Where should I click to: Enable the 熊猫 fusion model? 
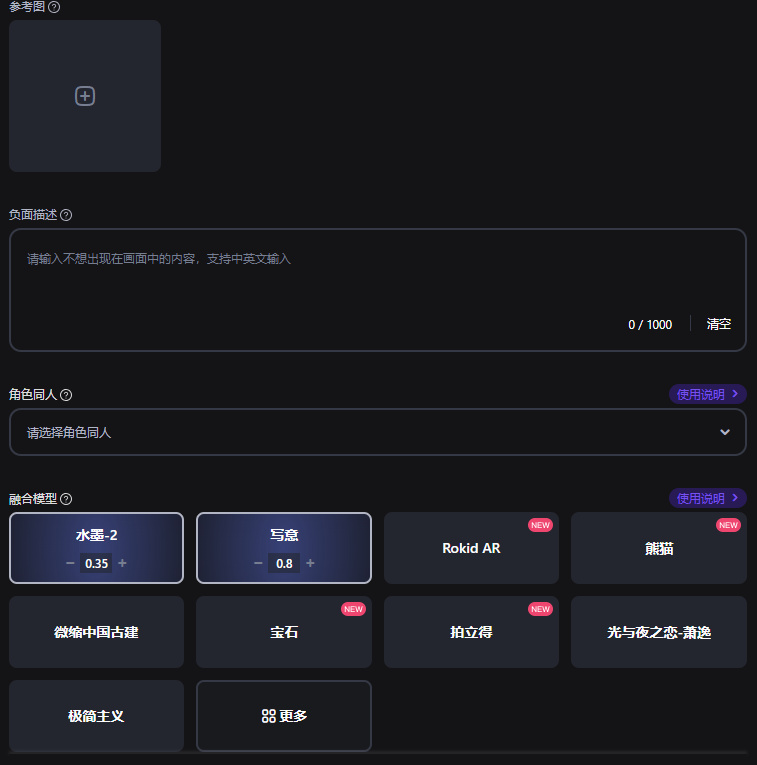pos(658,548)
